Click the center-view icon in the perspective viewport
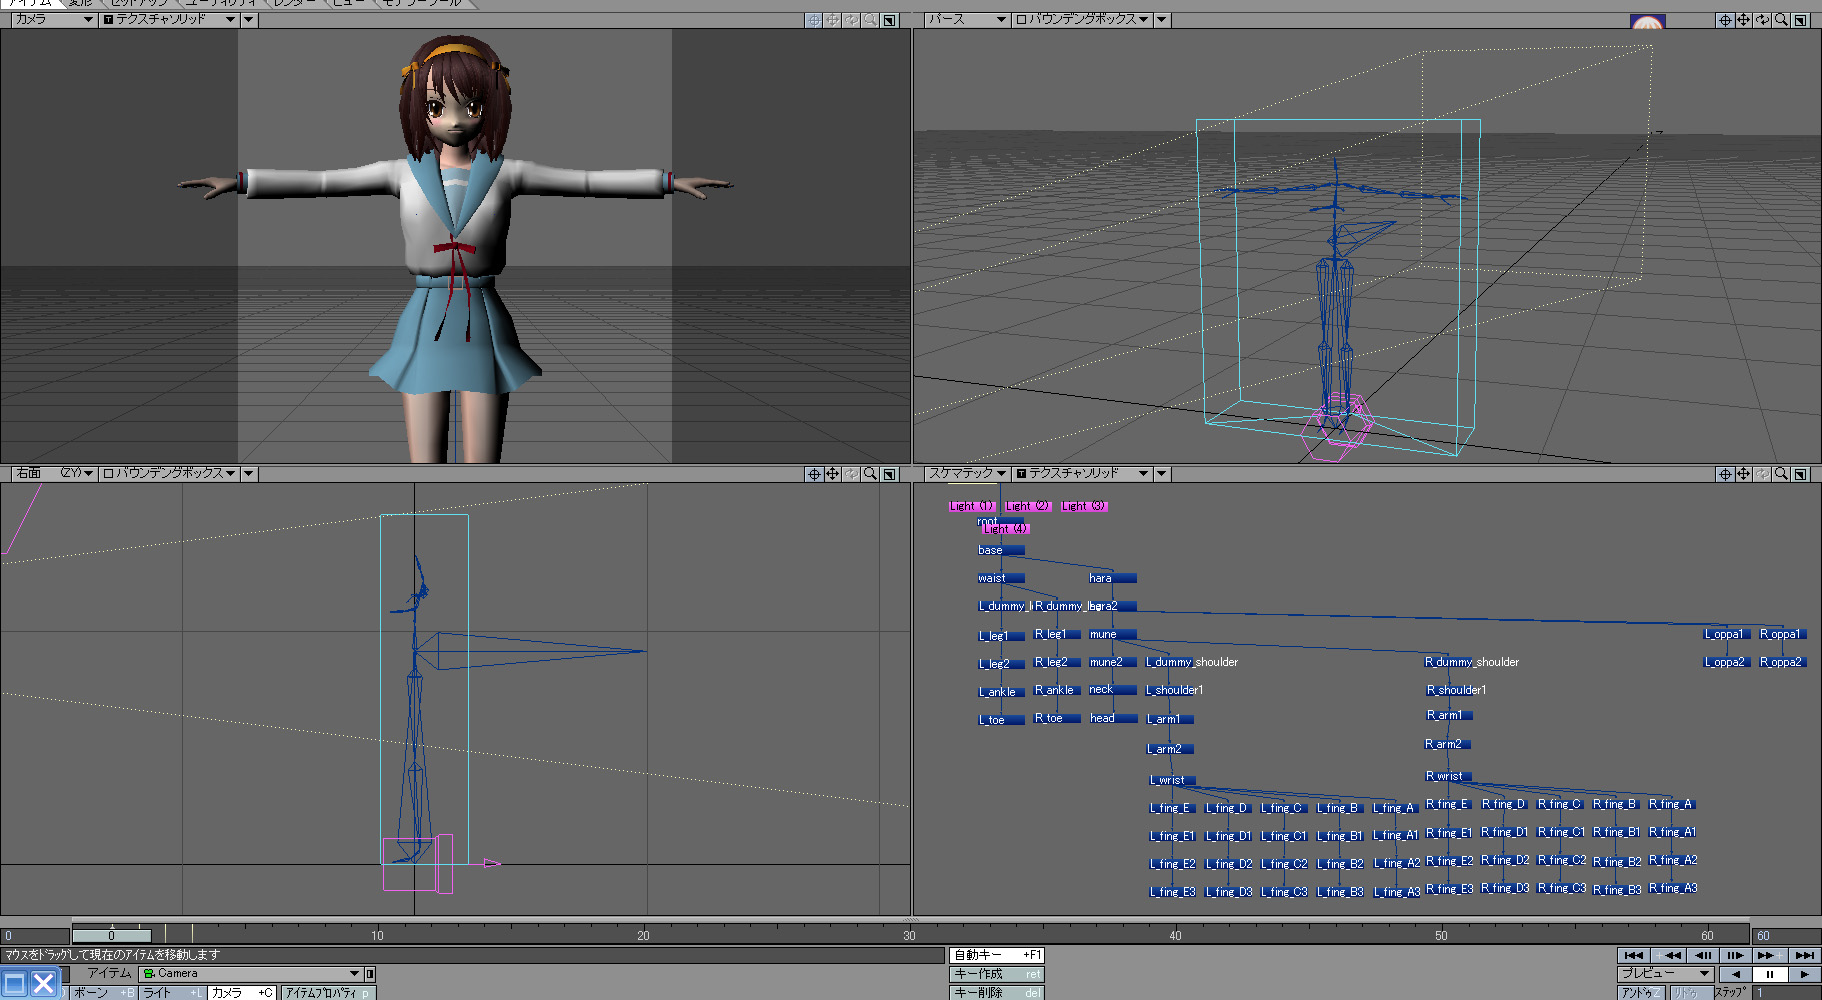The height and width of the screenshot is (1000, 1822). point(1725,20)
